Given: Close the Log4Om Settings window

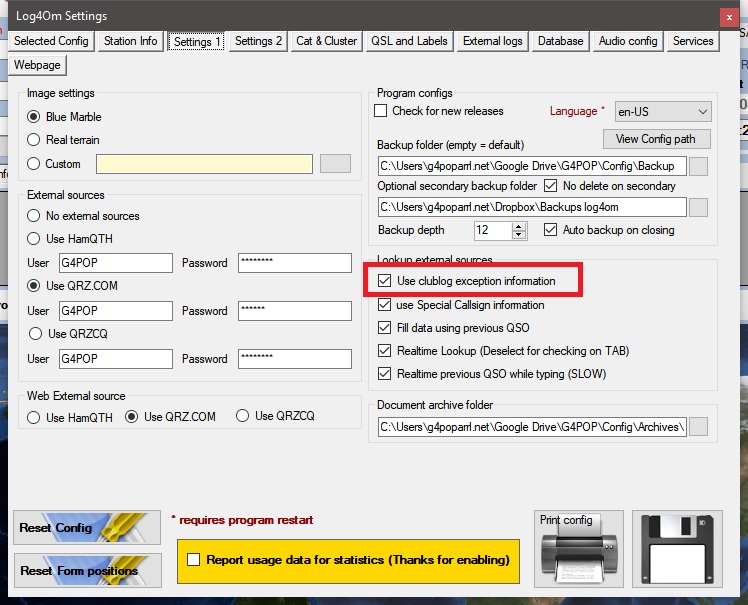Looking at the screenshot, I should [x=729, y=18].
